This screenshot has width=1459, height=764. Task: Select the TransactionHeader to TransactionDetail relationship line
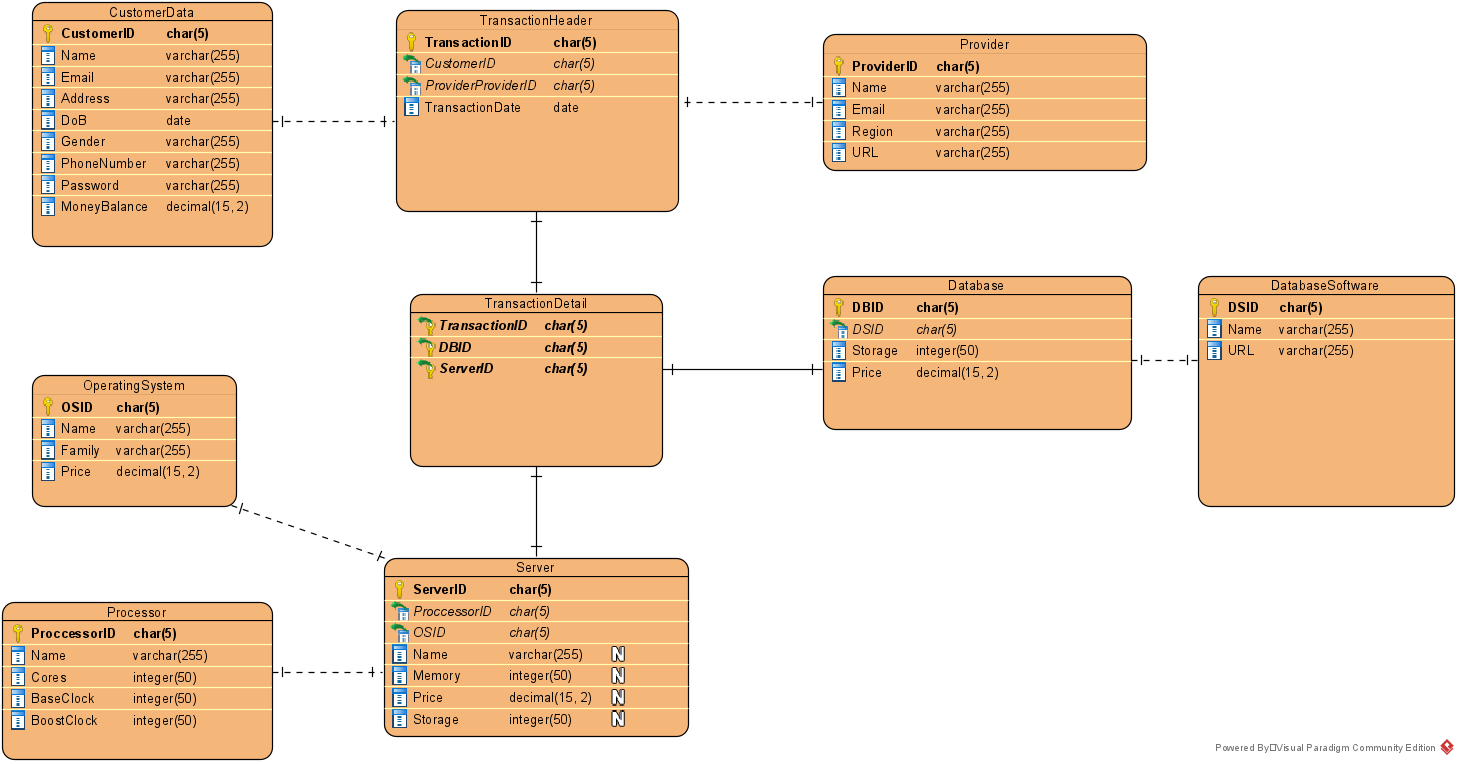point(536,253)
